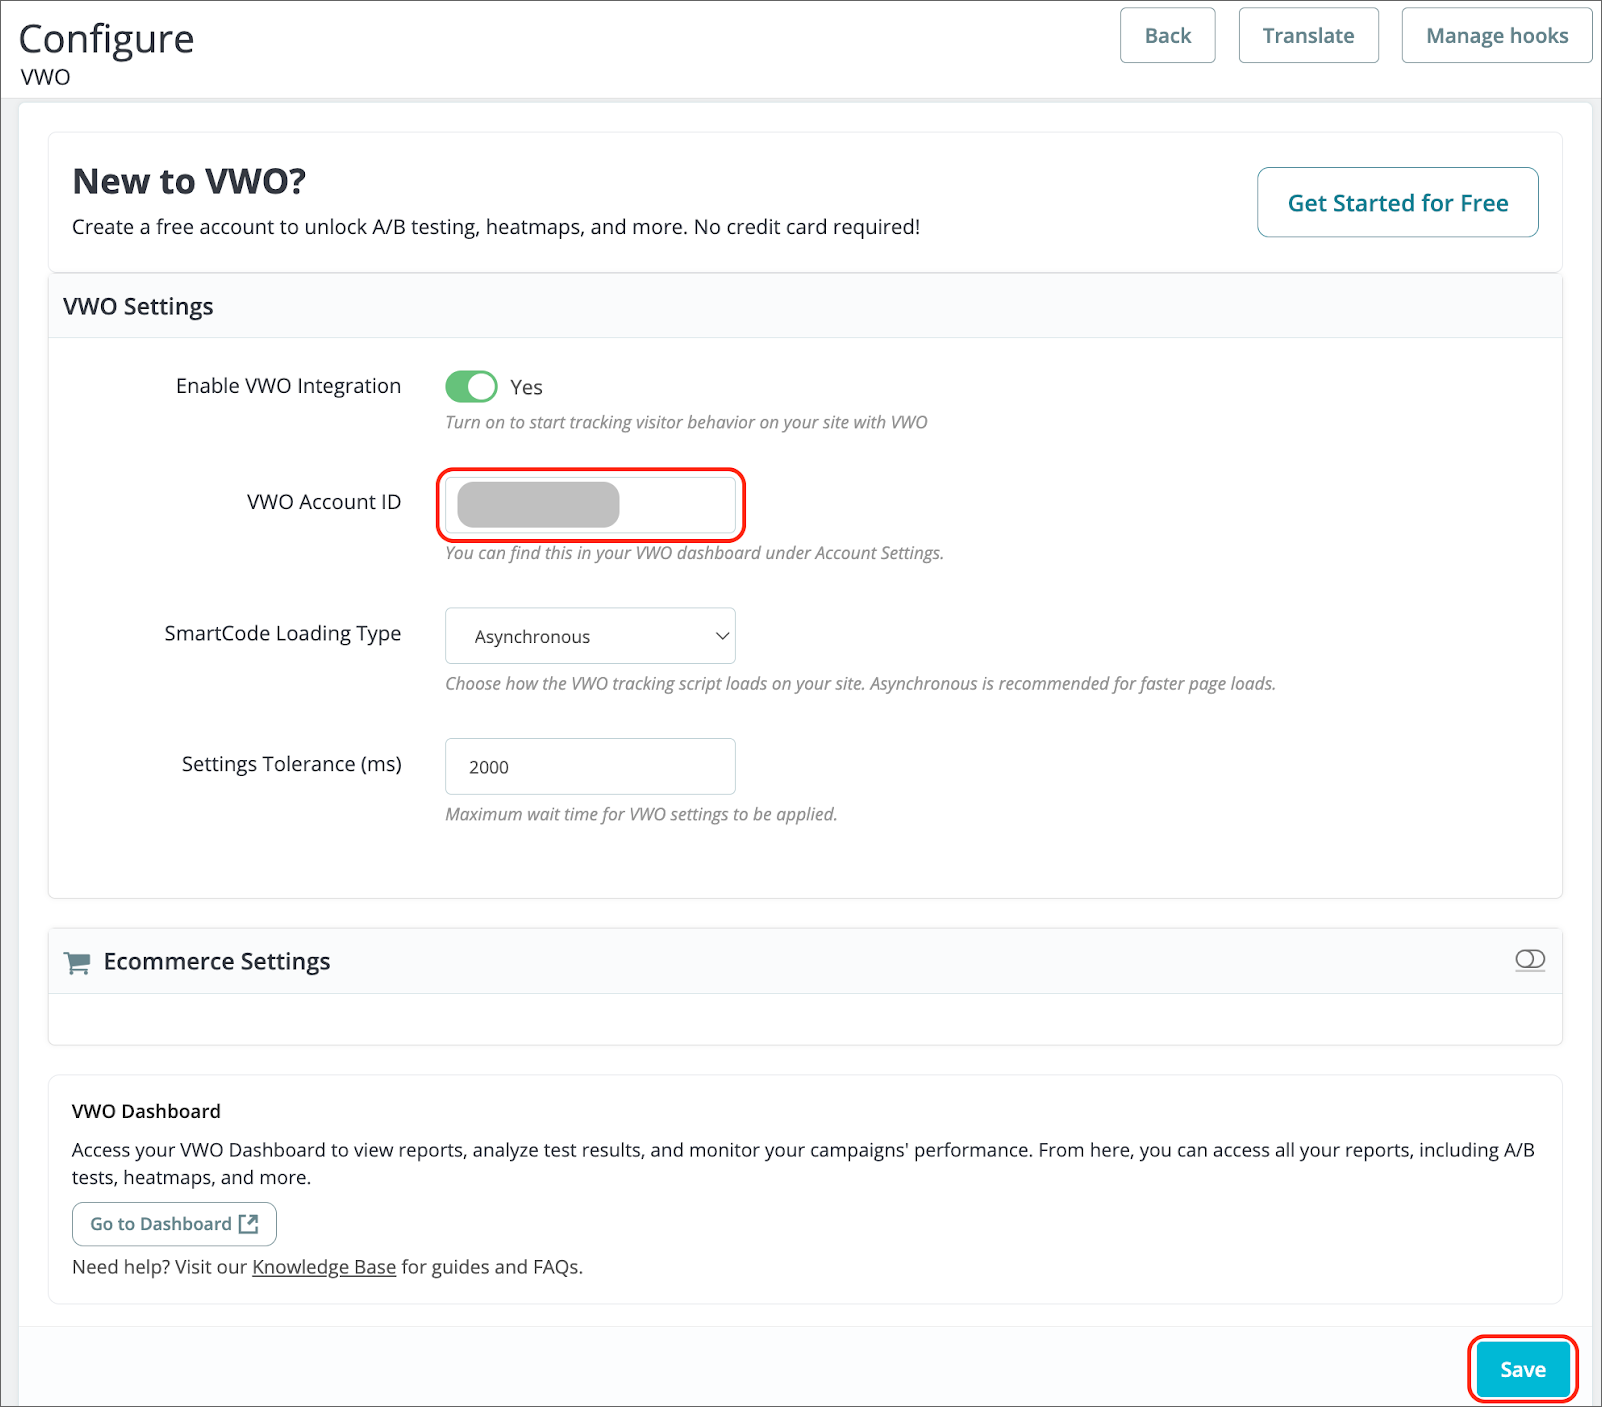Open the Translate option
This screenshot has height=1407, width=1602.
click(1308, 36)
